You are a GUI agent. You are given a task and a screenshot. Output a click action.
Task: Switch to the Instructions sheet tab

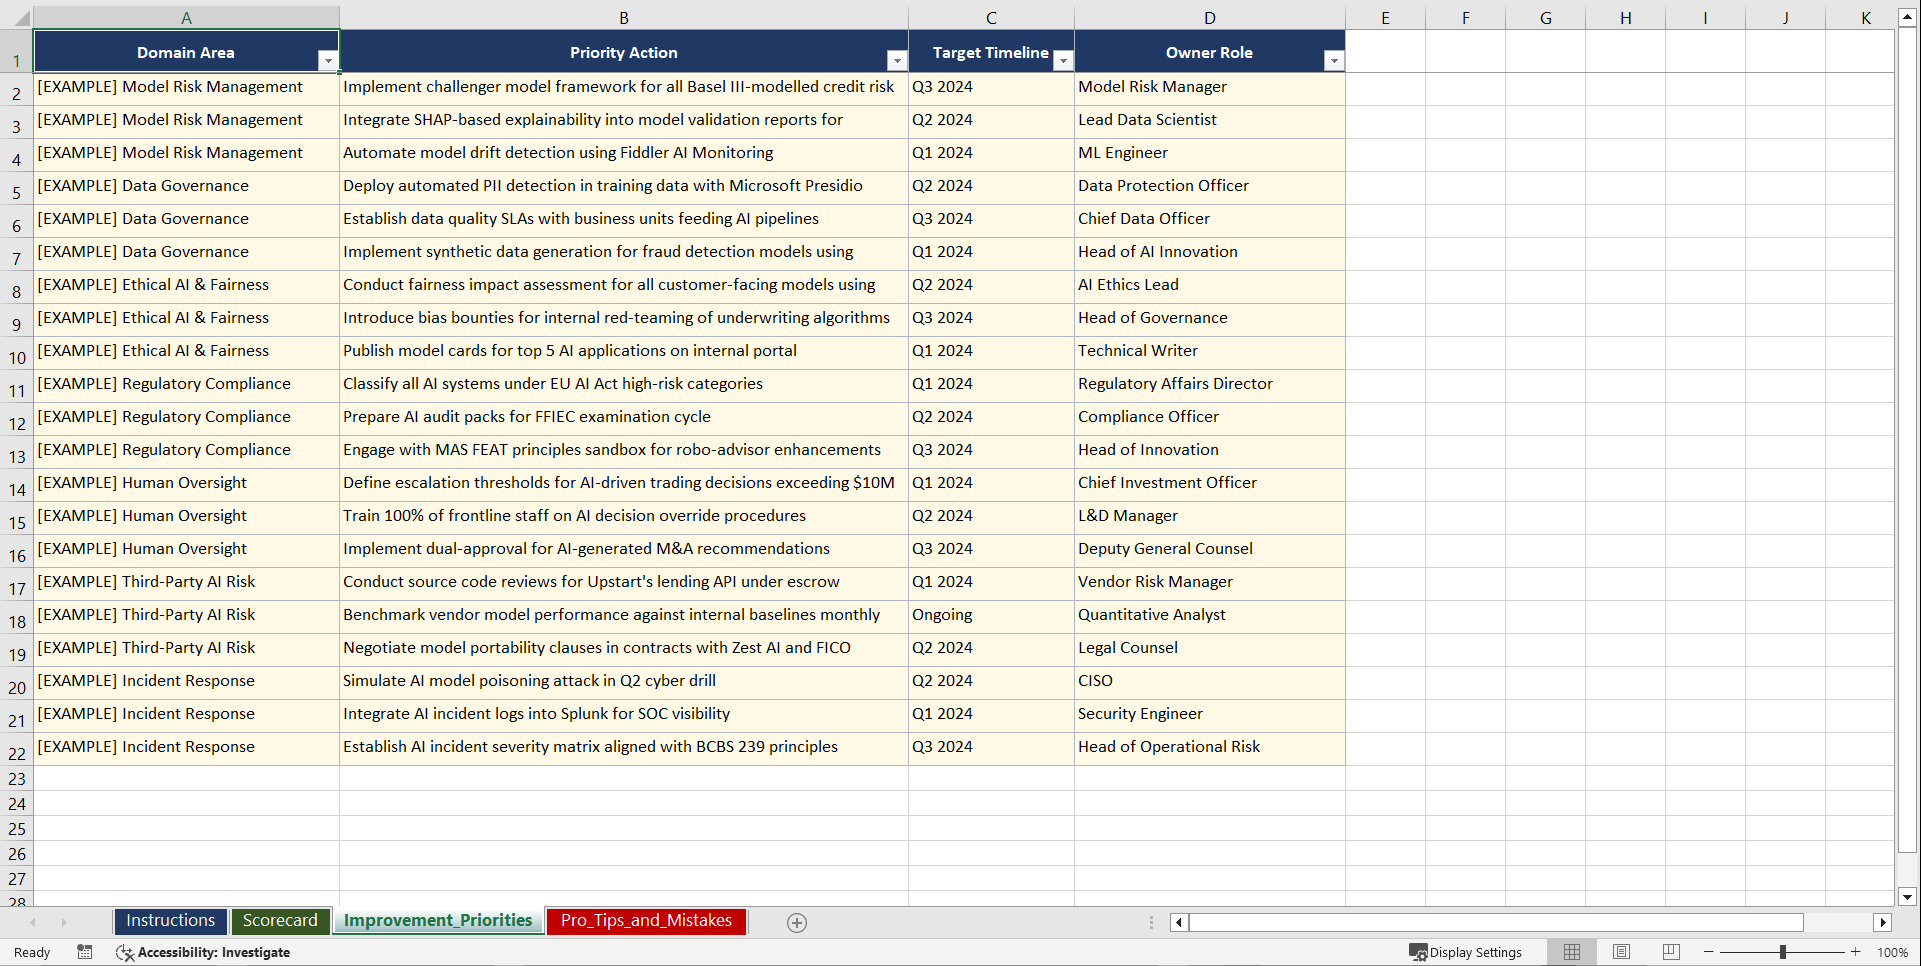pos(170,920)
